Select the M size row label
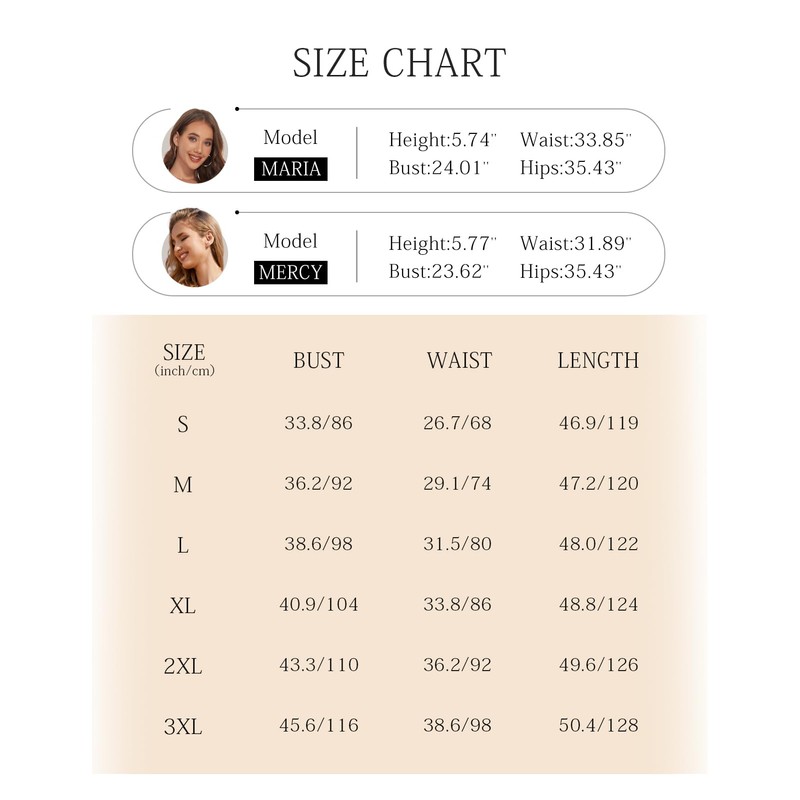This screenshot has width=800, height=800. tap(183, 485)
